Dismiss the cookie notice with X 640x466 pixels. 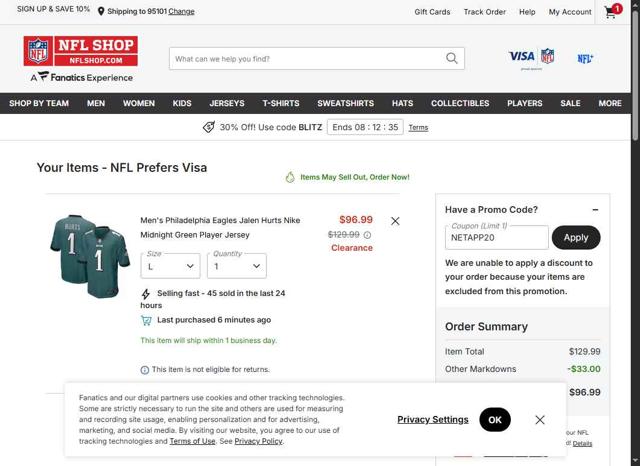[x=540, y=420]
